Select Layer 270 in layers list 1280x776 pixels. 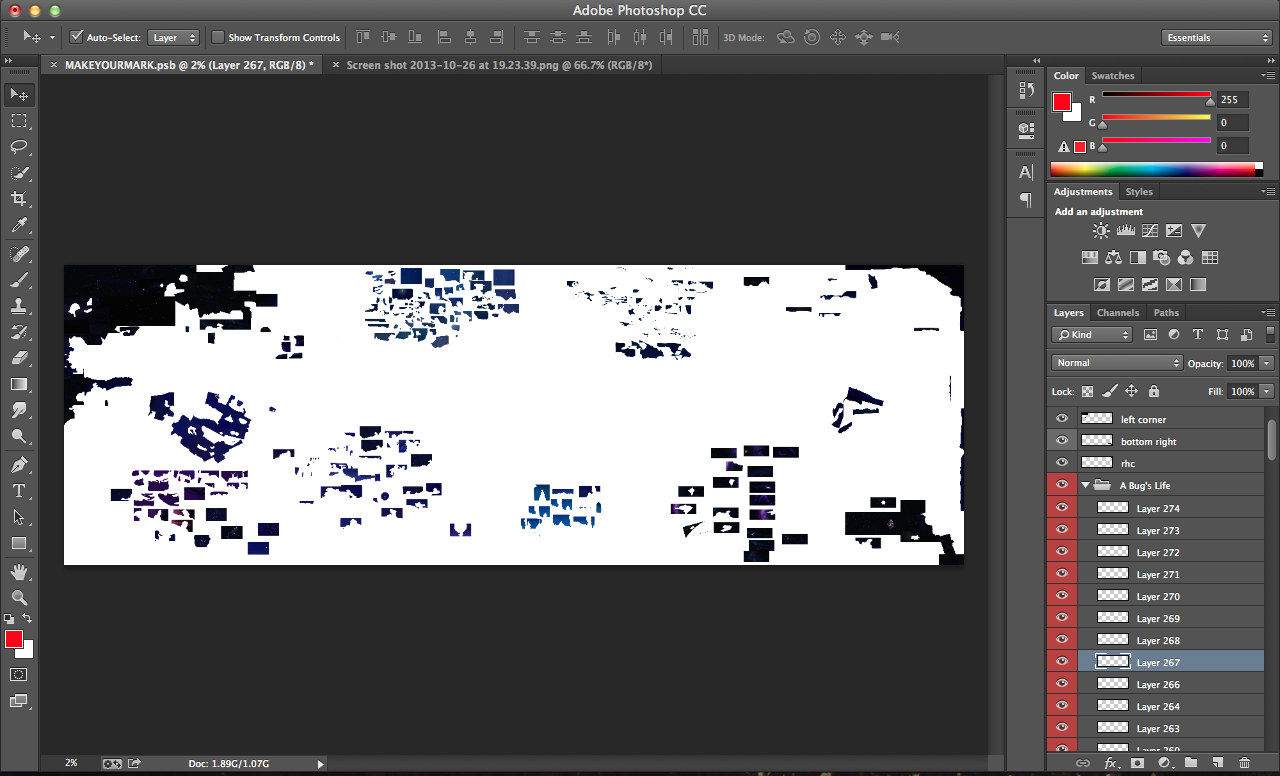coord(1158,597)
